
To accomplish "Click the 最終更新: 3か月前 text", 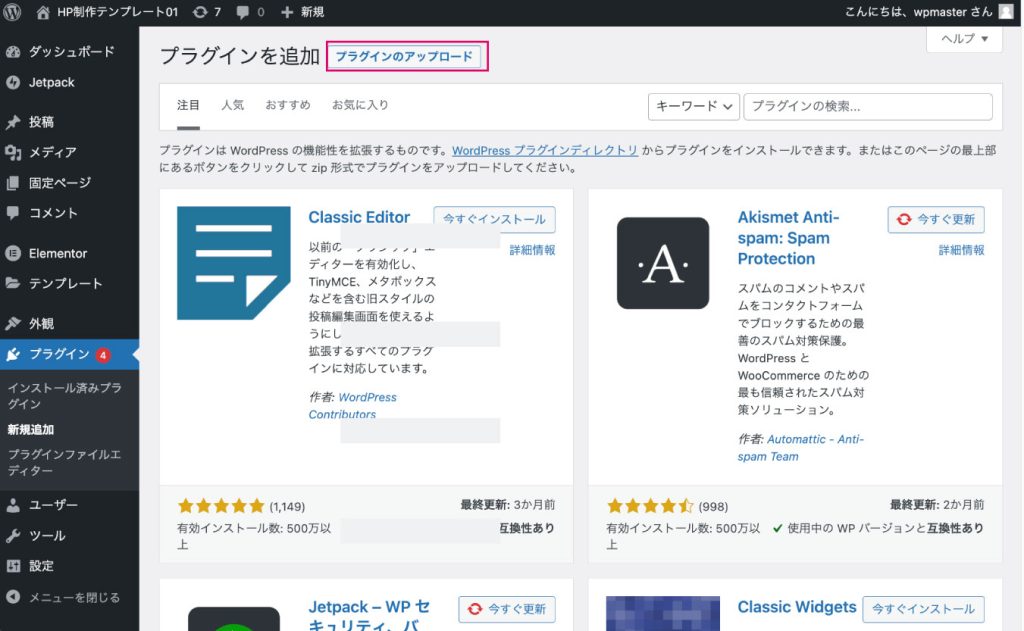I will pos(507,505).
